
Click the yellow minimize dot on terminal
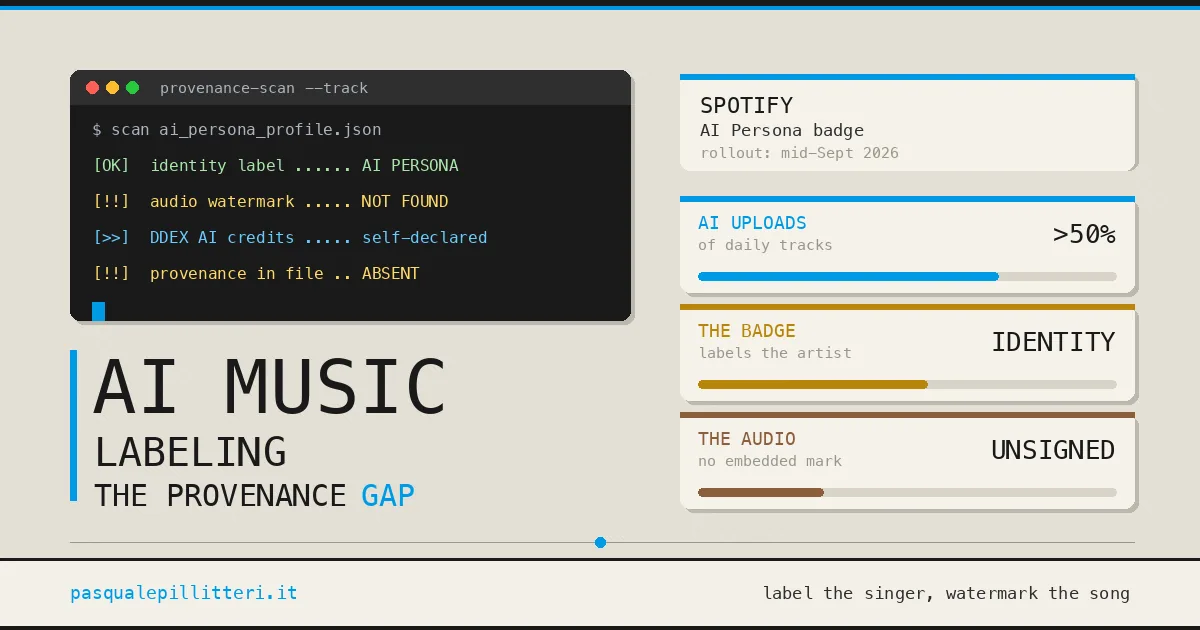pyautogui.click(x=112, y=88)
